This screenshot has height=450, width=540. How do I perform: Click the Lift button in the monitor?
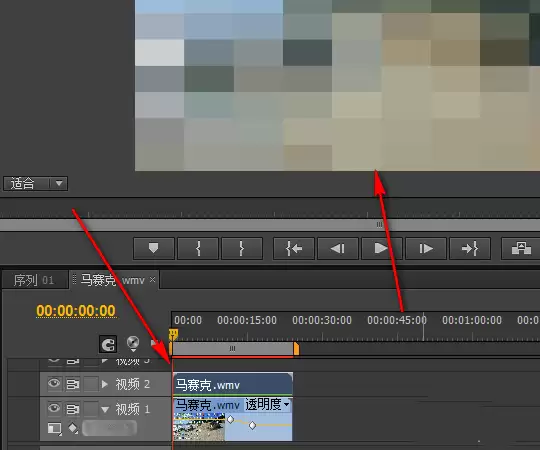click(x=521, y=248)
